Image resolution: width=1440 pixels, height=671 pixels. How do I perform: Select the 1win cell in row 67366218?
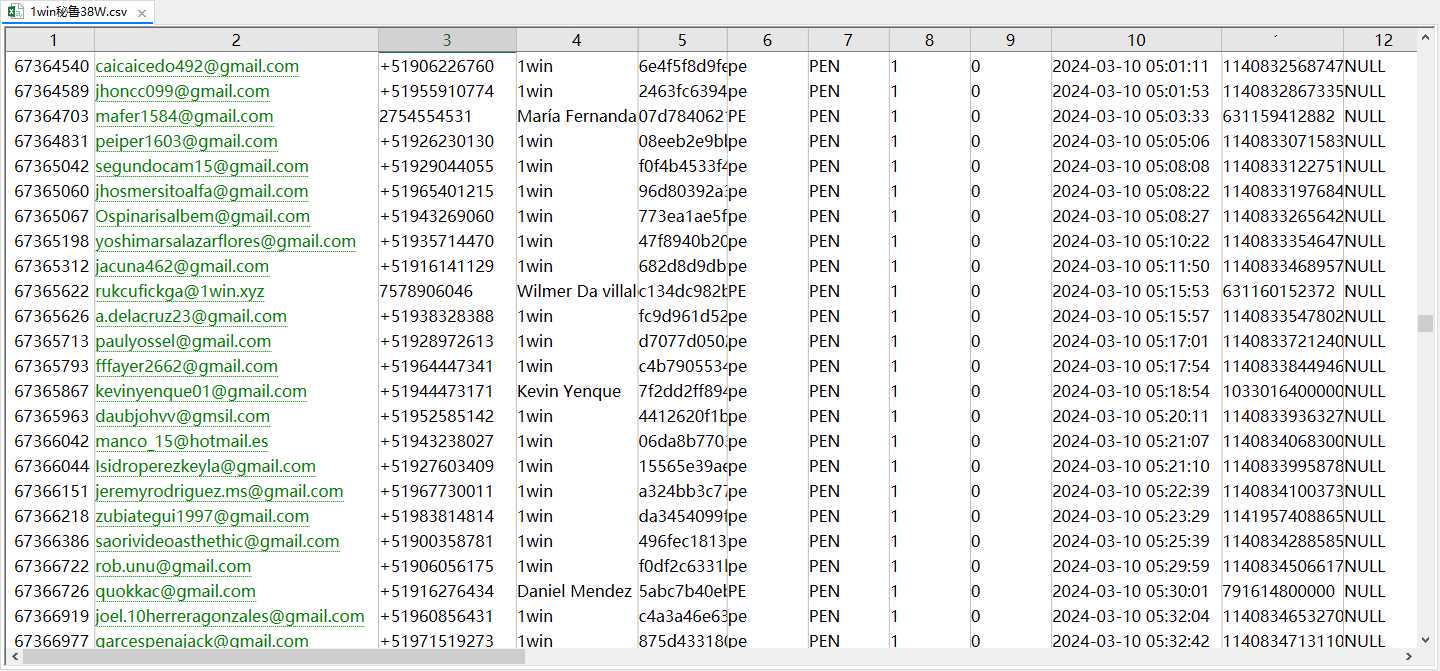coord(577,516)
